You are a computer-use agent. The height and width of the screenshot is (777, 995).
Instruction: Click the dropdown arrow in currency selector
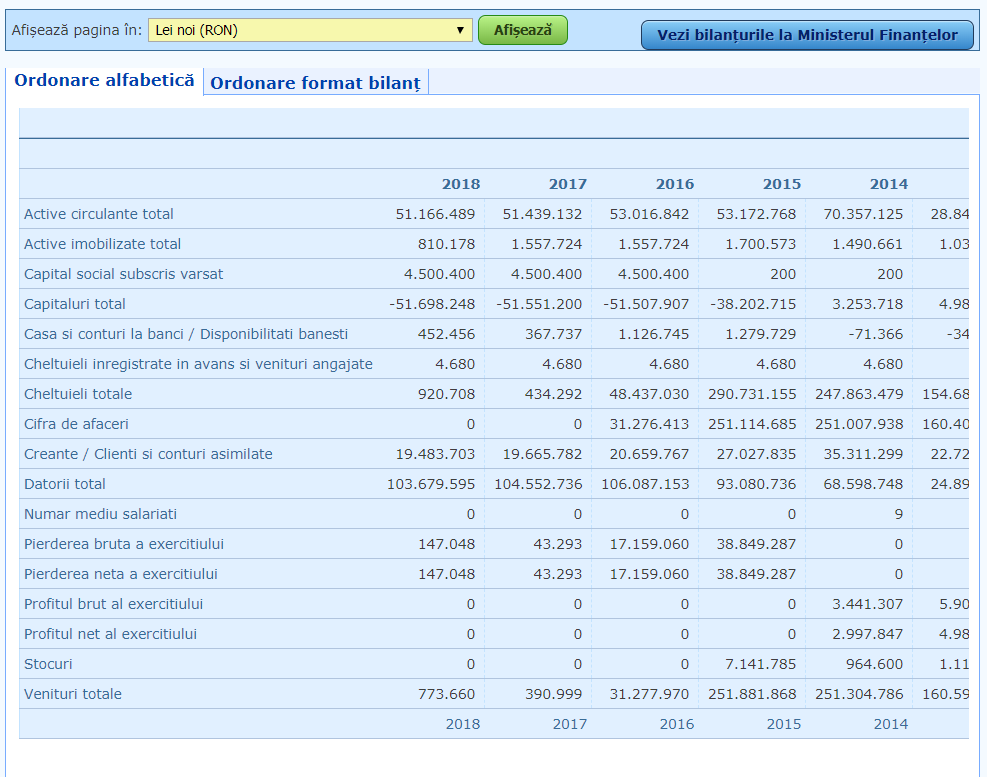(x=460, y=30)
